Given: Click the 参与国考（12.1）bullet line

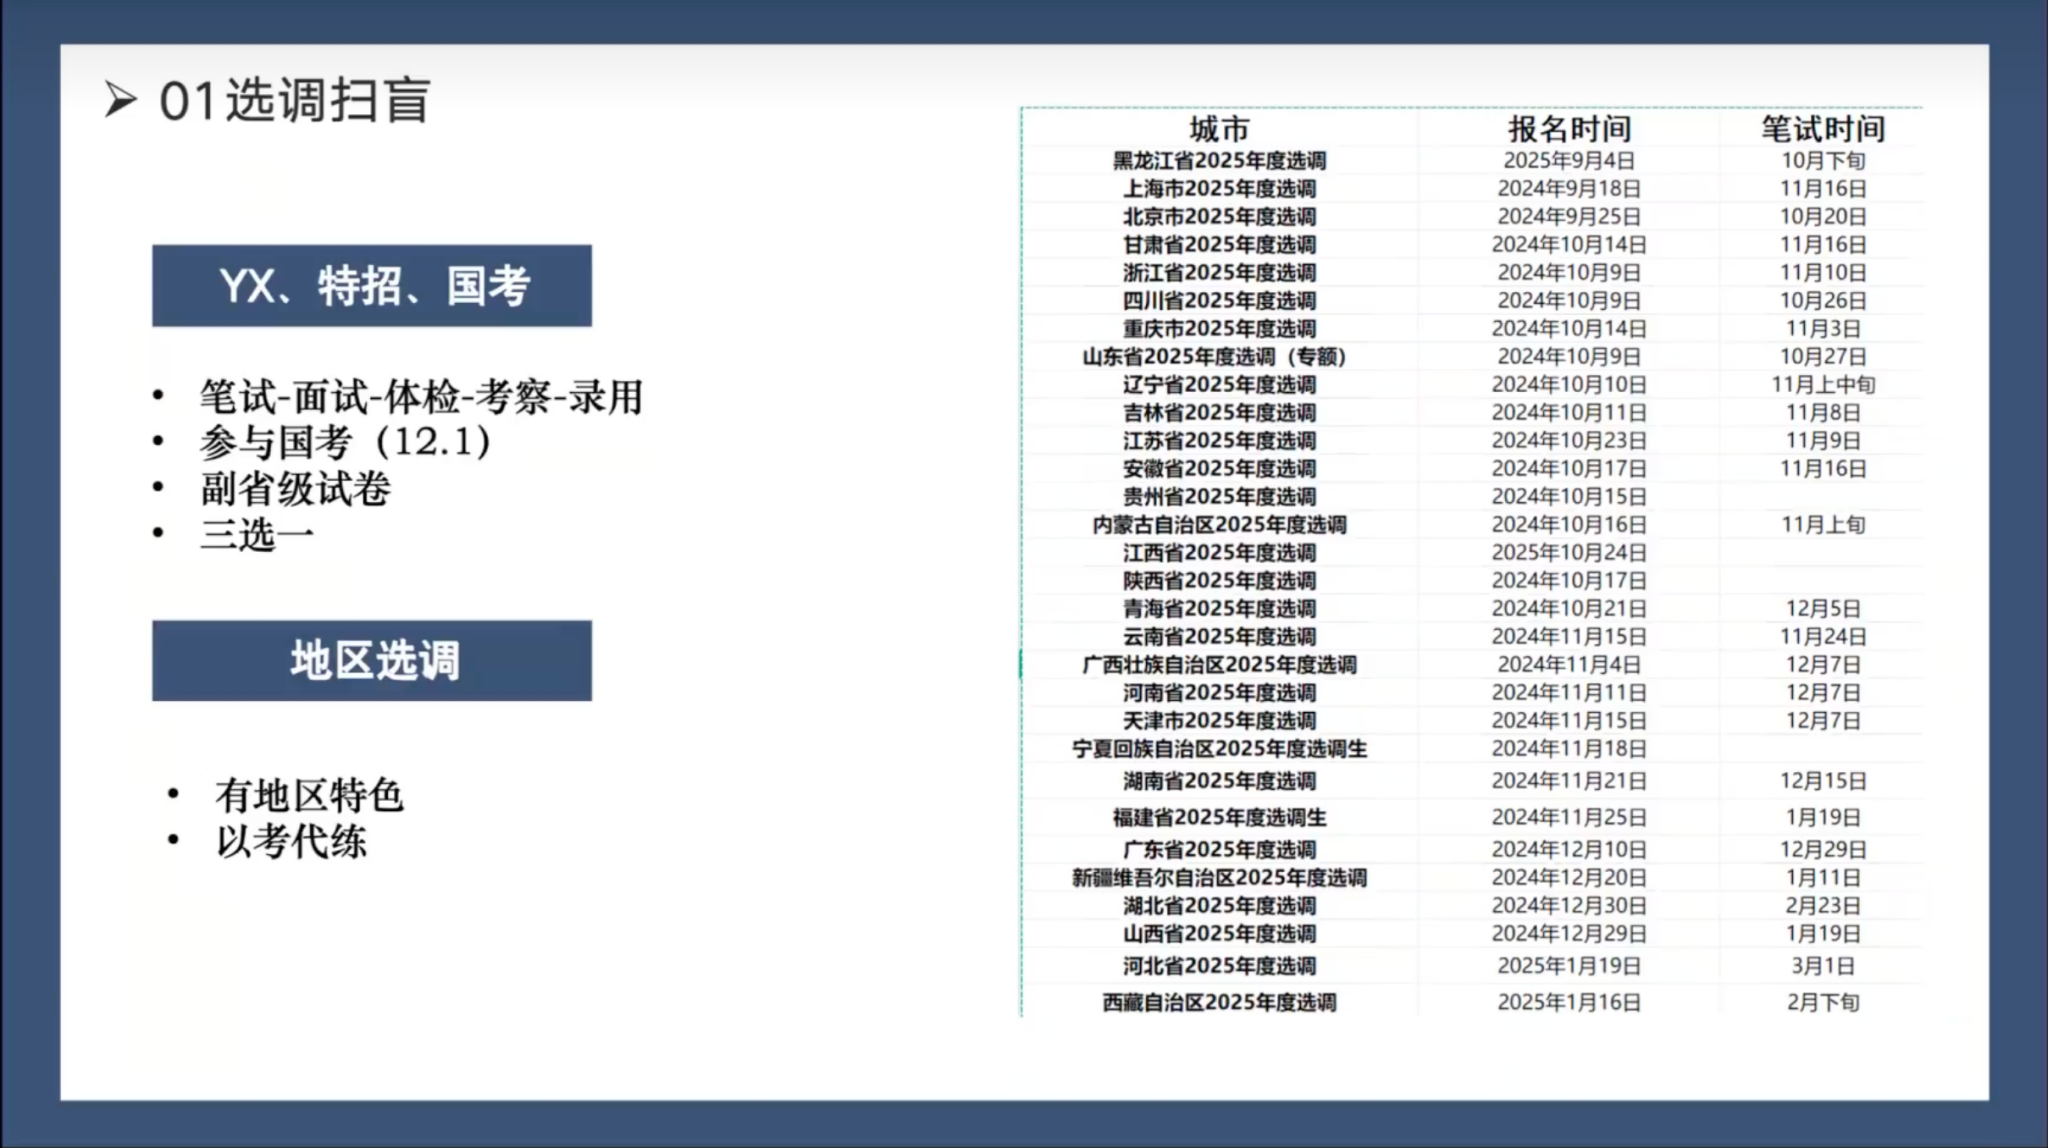Looking at the screenshot, I should point(345,442).
